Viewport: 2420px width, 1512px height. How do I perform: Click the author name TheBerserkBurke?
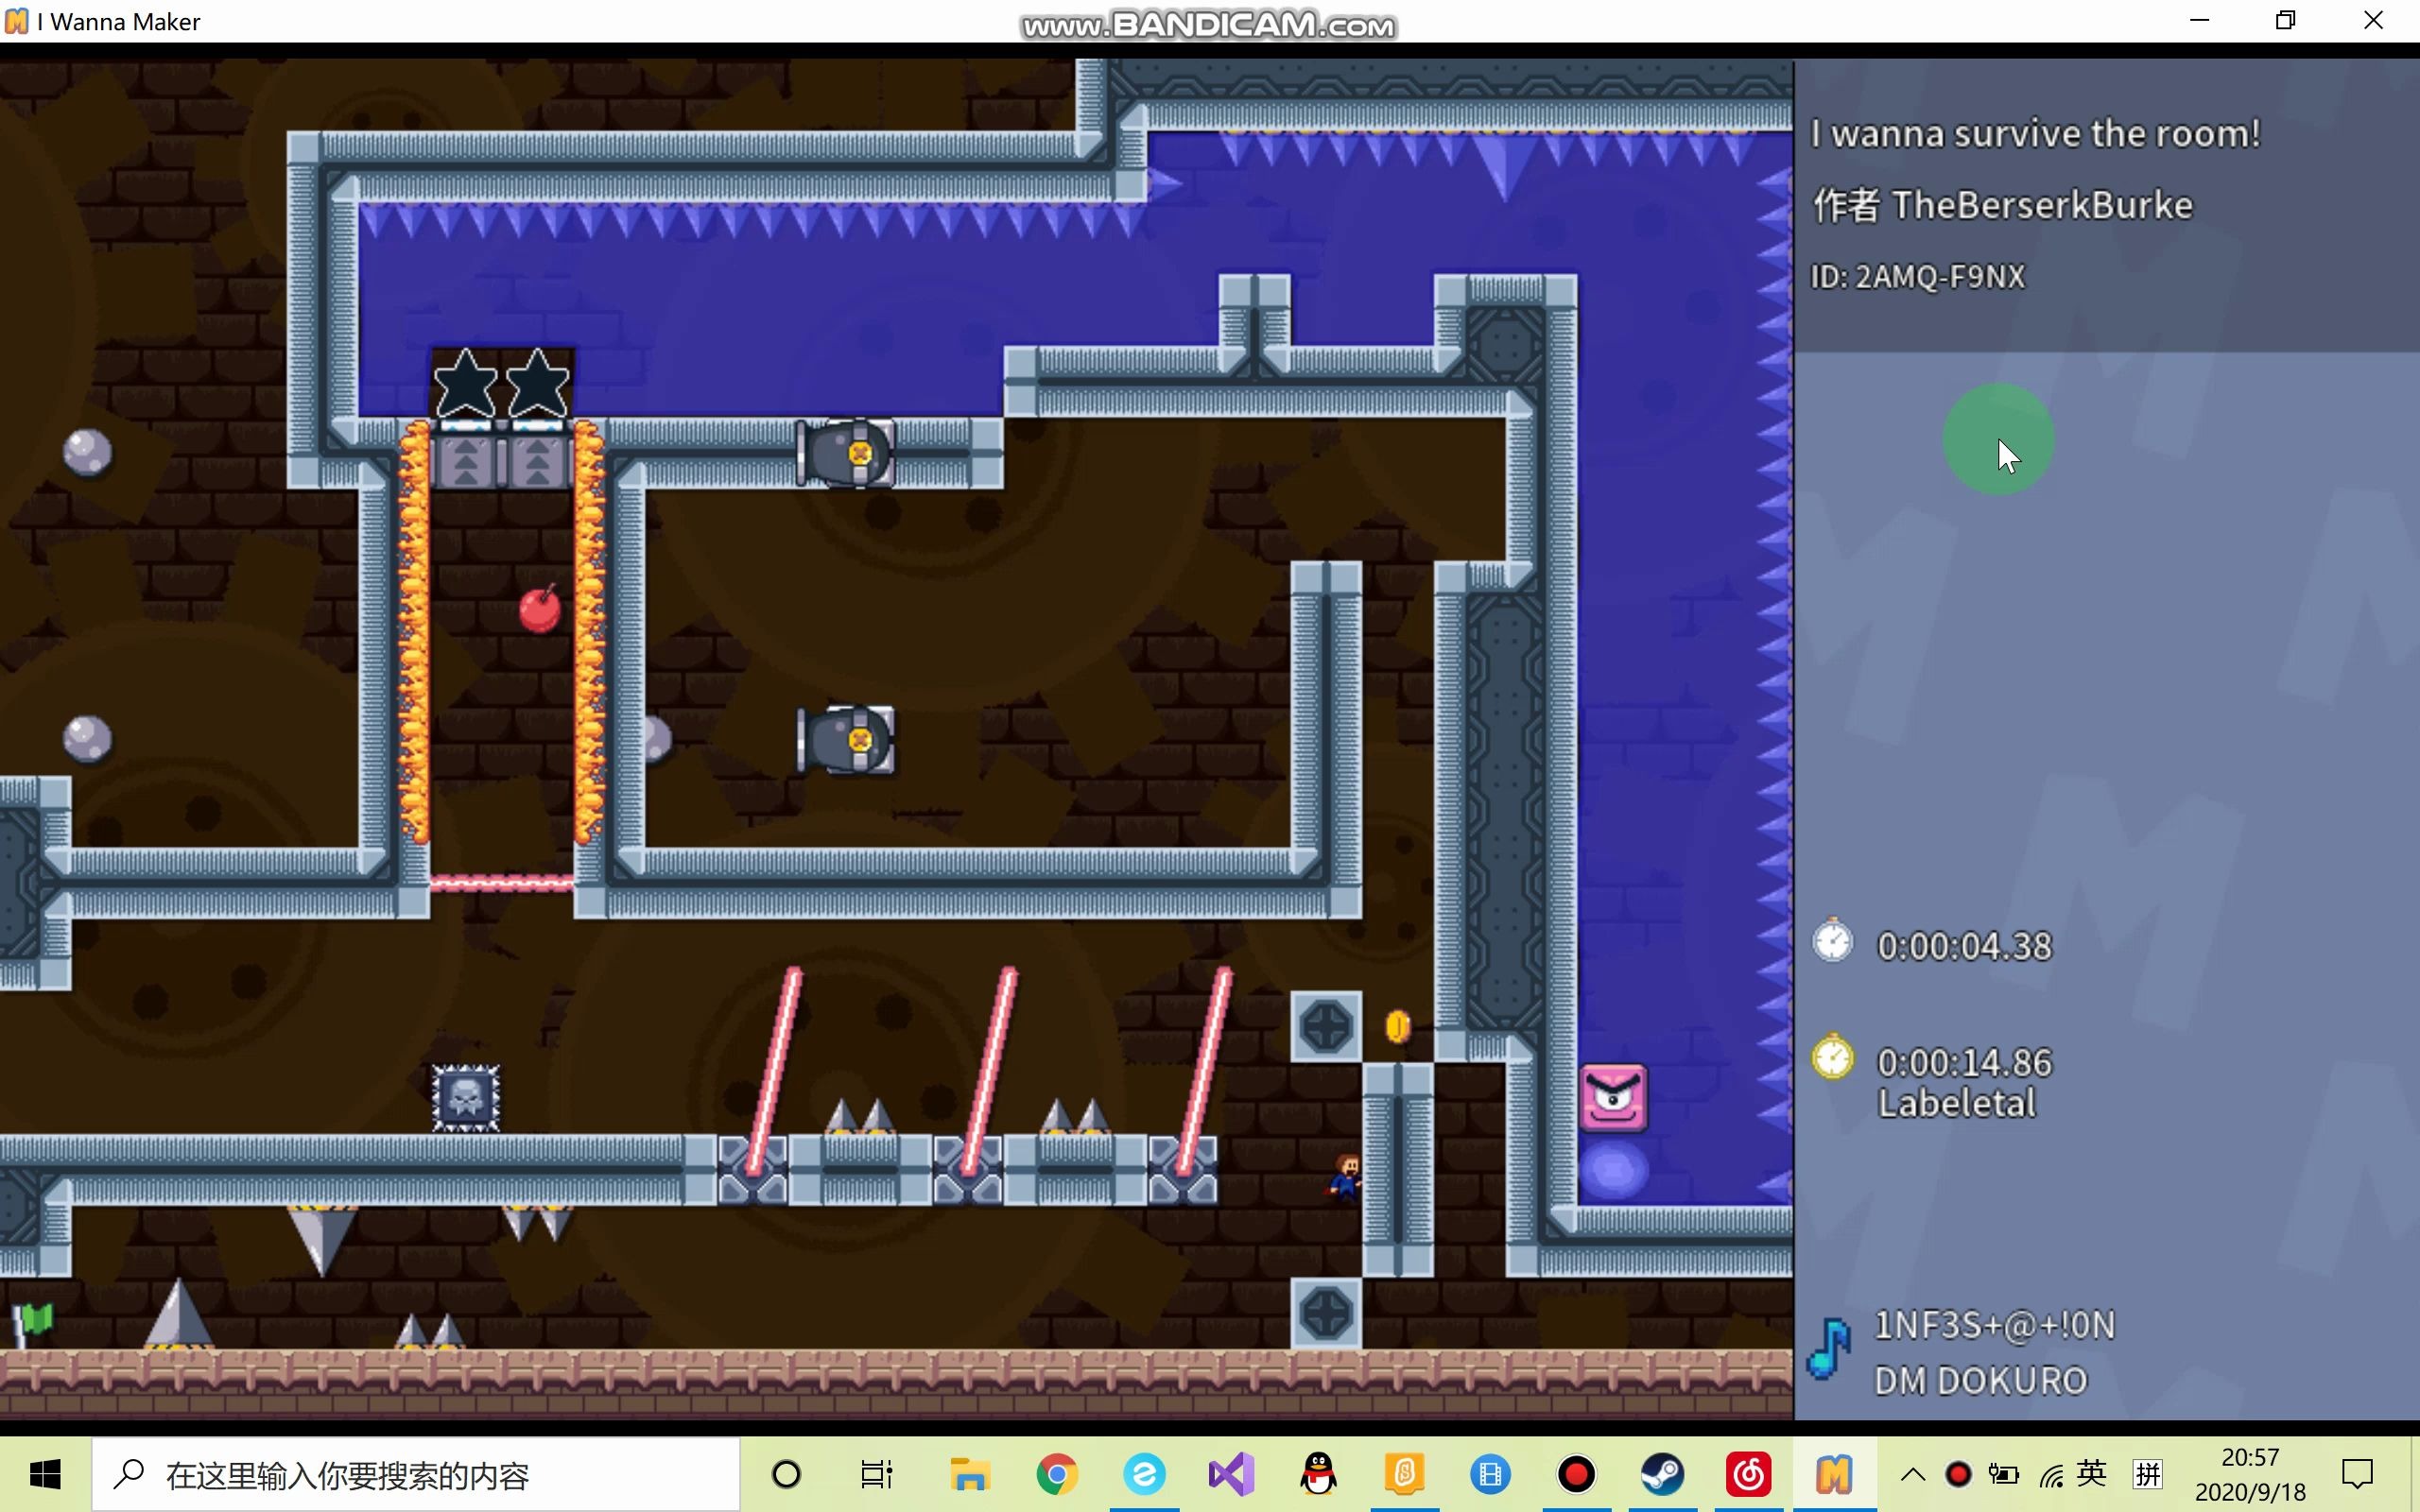(2042, 205)
